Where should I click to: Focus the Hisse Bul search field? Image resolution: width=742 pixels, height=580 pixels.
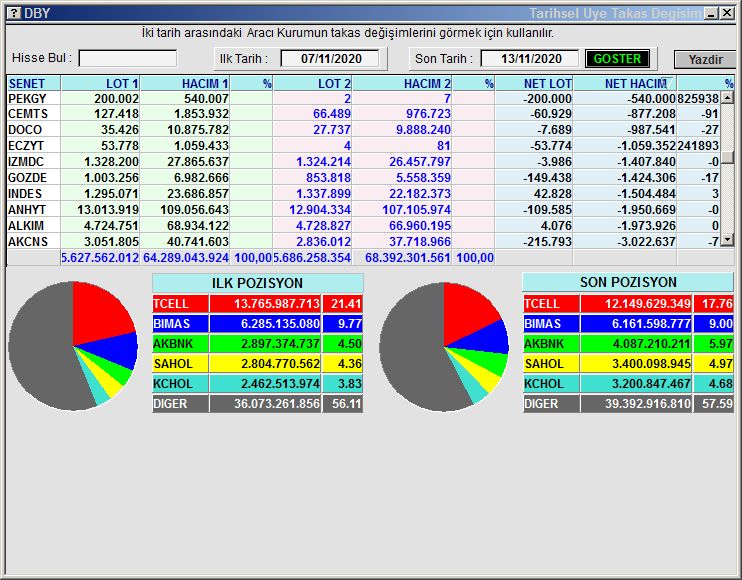click(x=128, y=59)
